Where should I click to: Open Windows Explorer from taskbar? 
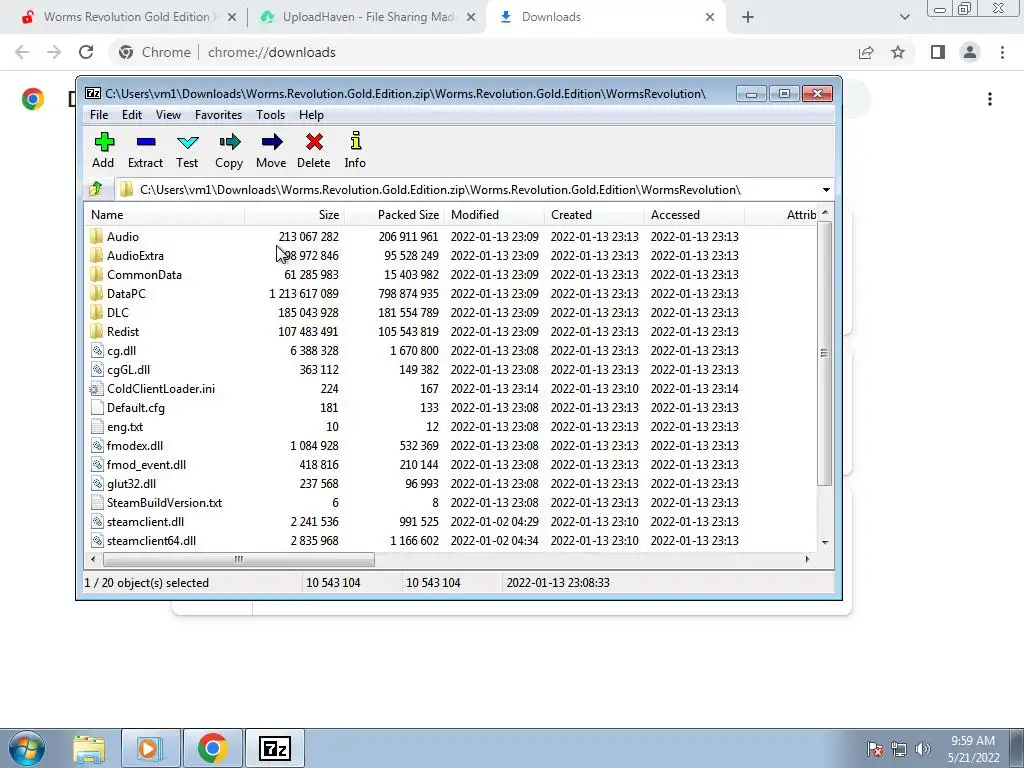tap(89, 748)
